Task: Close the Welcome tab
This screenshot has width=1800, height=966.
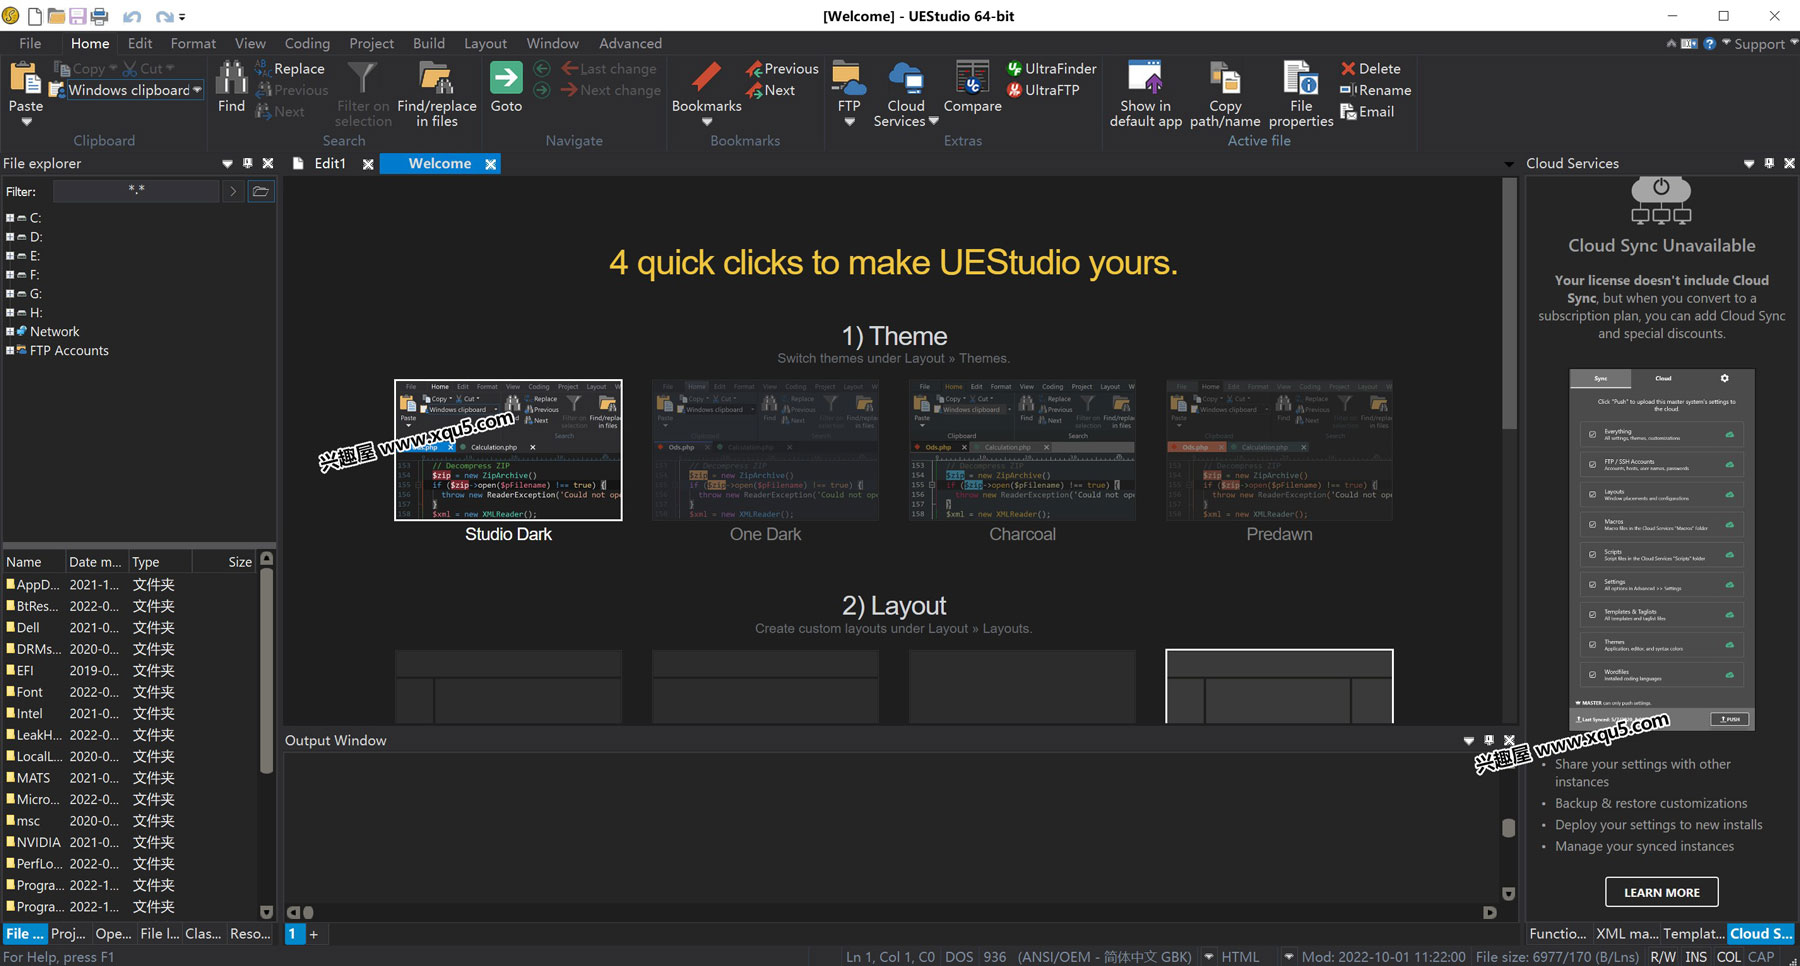Action: click(x=491, y=164)
